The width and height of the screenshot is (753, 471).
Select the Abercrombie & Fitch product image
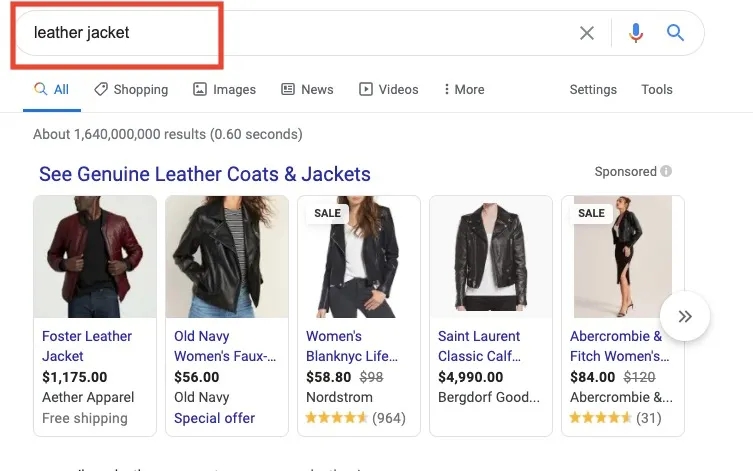tap(623, 256)
